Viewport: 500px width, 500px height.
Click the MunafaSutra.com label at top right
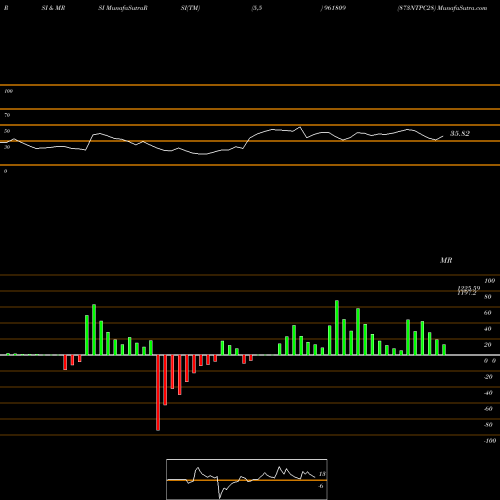(x=462, y=8)
